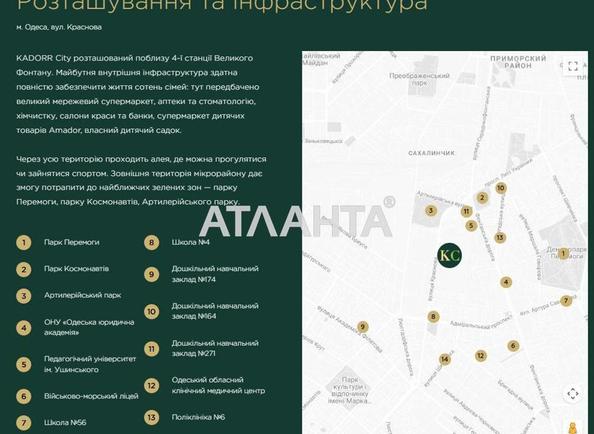Screen dimensions: 594x434
Task: Click the 'ПРИМОРСКИЙ РАЙОН' label on map
Action: pos(518,62)
